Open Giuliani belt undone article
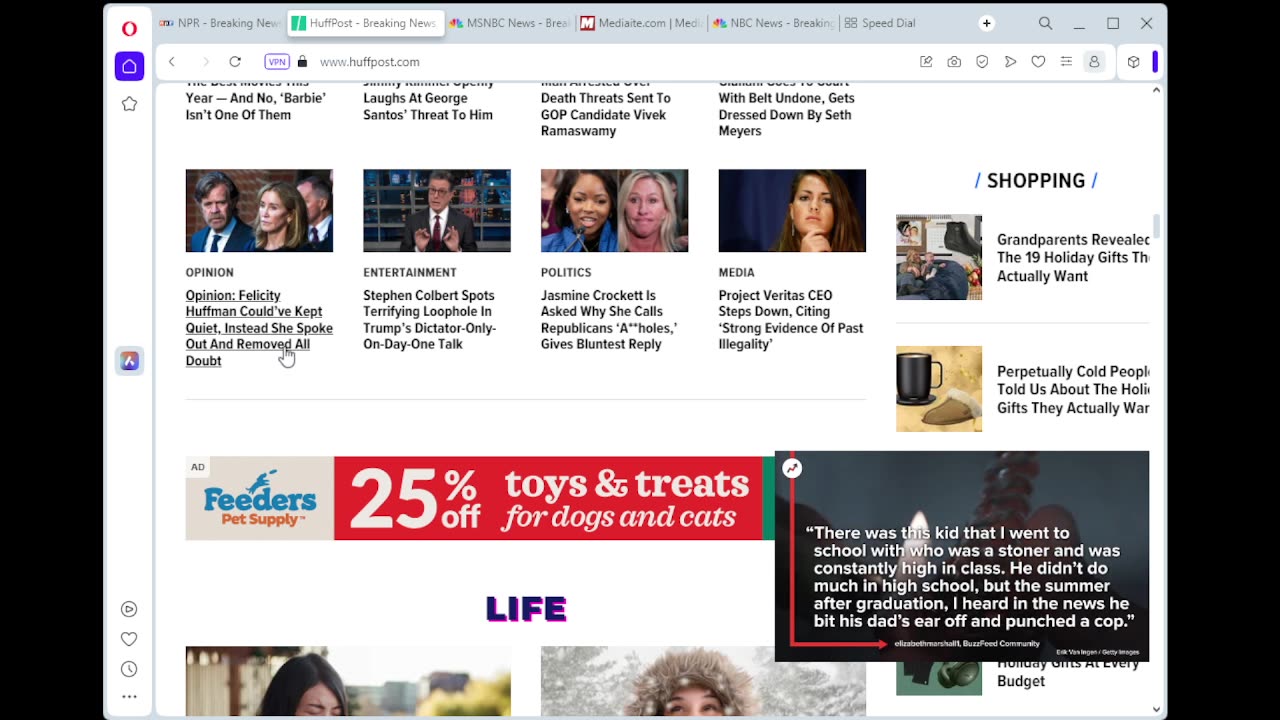Screen dimensions: 1280x720 [786, 110]
